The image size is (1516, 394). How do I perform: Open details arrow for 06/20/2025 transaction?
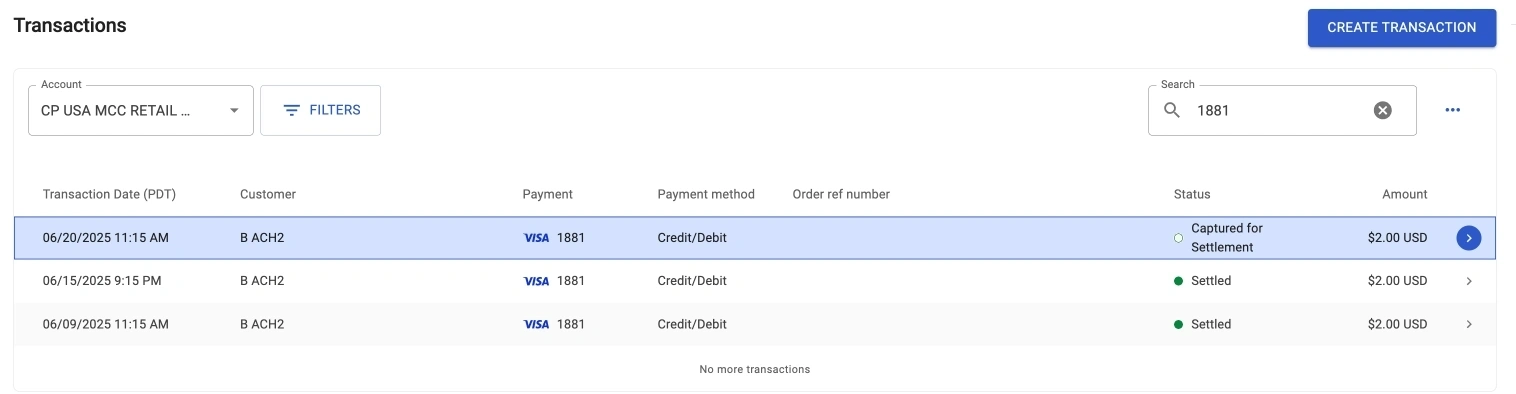1468,238
